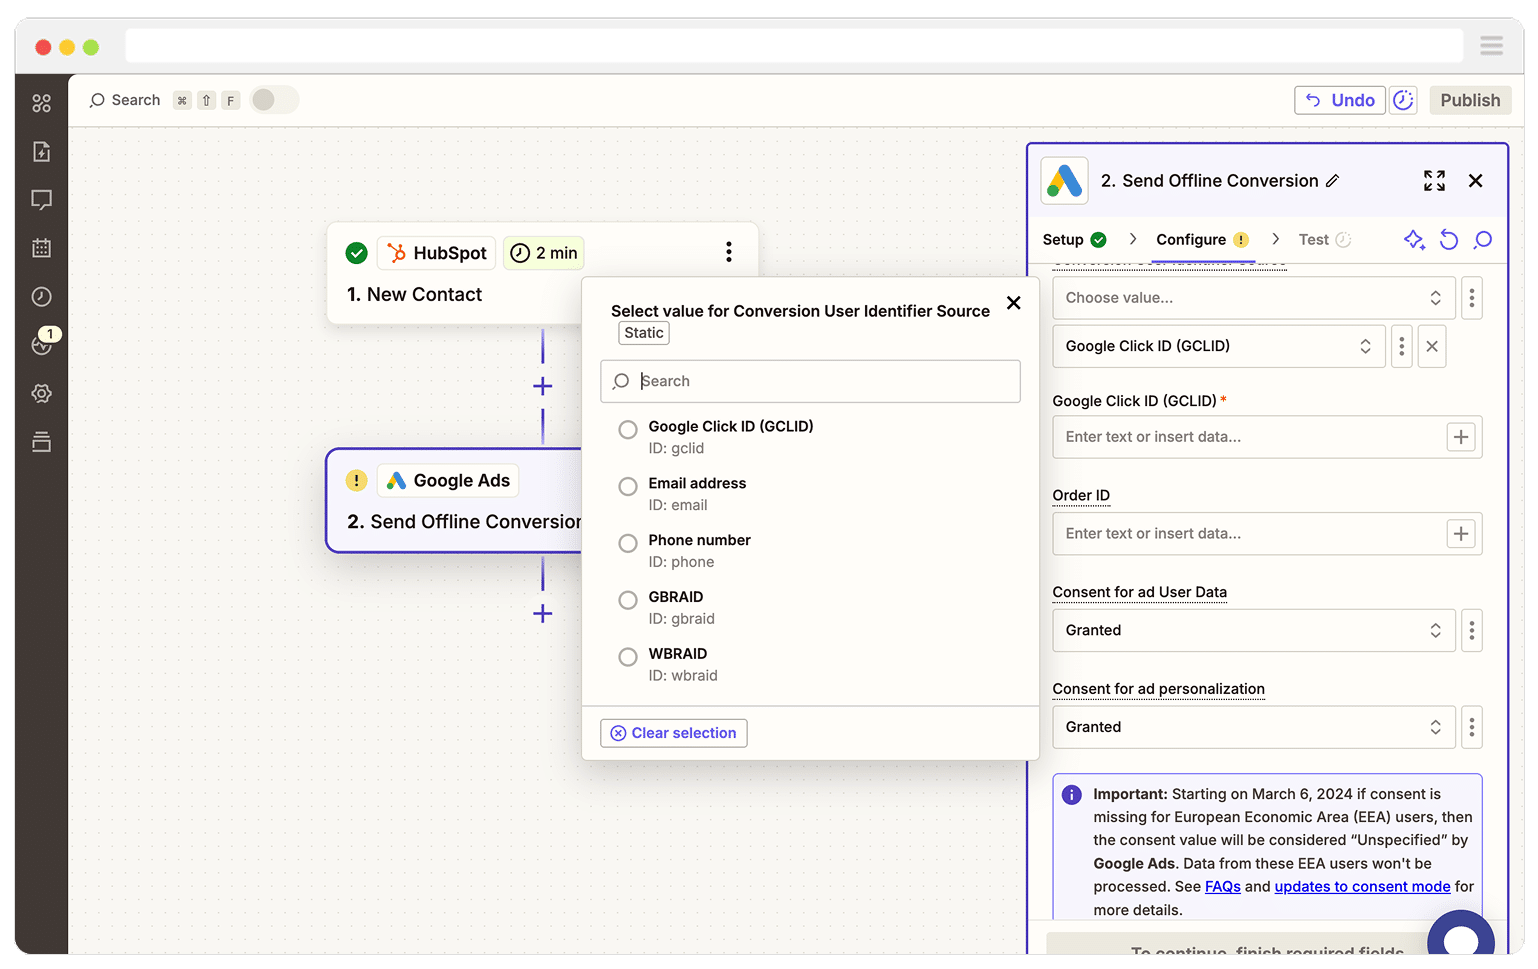Click the Search field in top toolbar
This screenshot has height=969, width=1538.
pyautogui.click(x=125, y=100)
